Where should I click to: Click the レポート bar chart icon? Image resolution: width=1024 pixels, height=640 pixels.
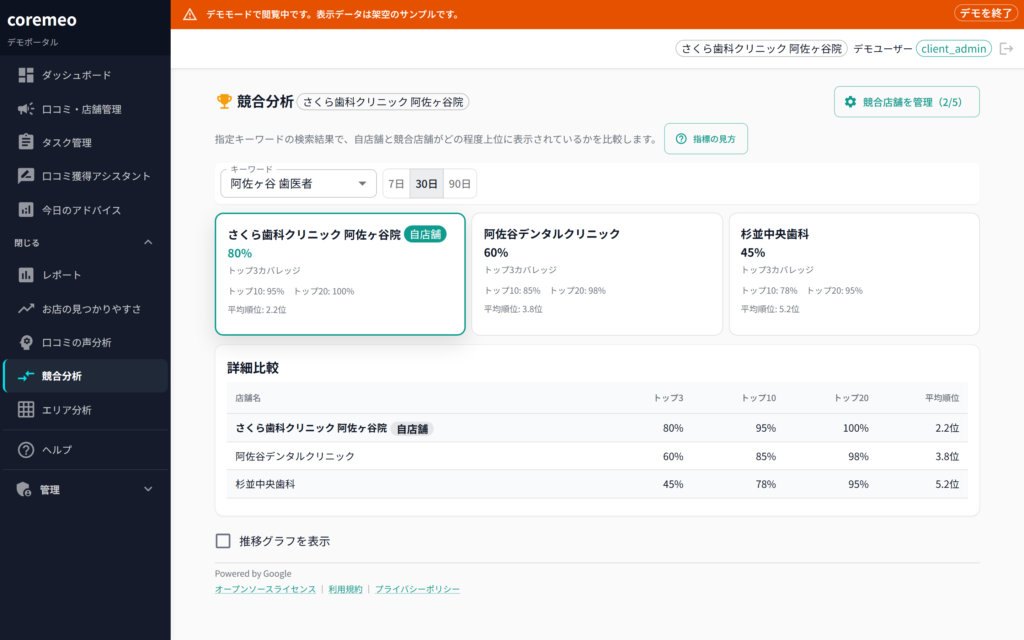tap(25, 275)
